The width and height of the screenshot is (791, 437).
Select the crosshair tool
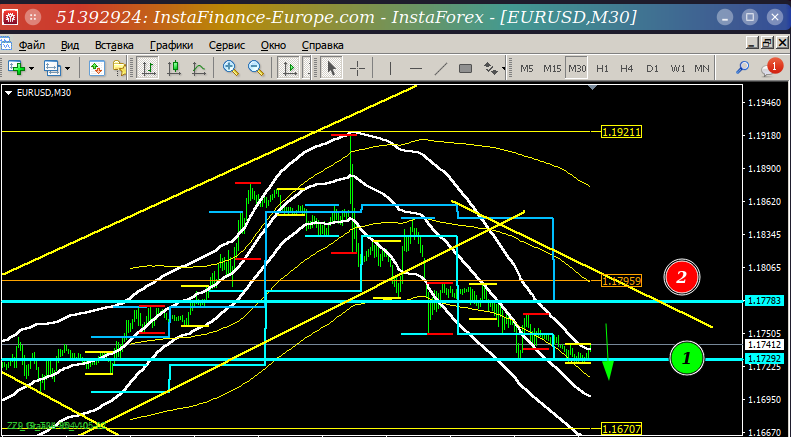(357, 68)
